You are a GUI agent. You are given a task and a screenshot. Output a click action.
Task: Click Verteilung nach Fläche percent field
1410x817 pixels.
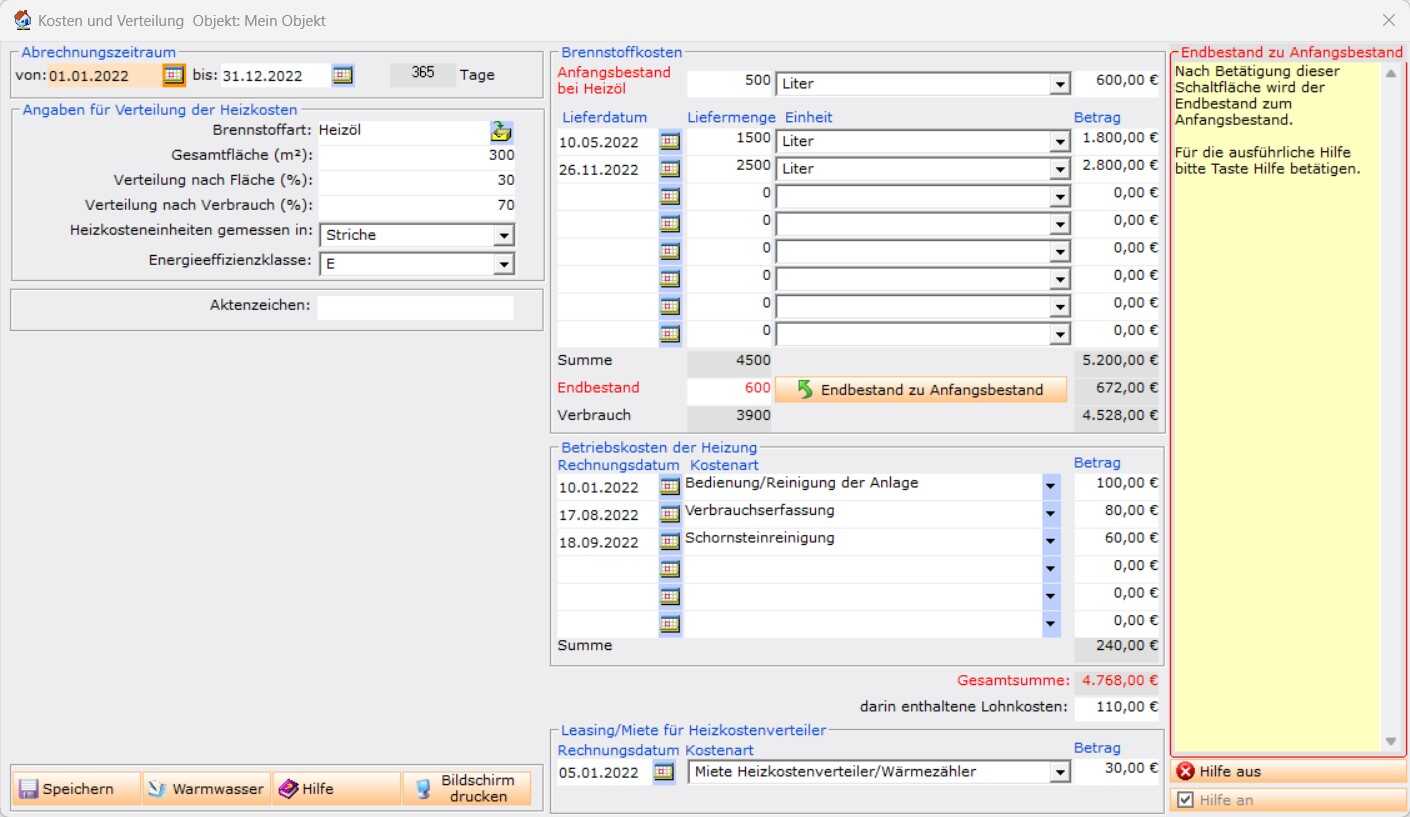[x=416, y=181]
